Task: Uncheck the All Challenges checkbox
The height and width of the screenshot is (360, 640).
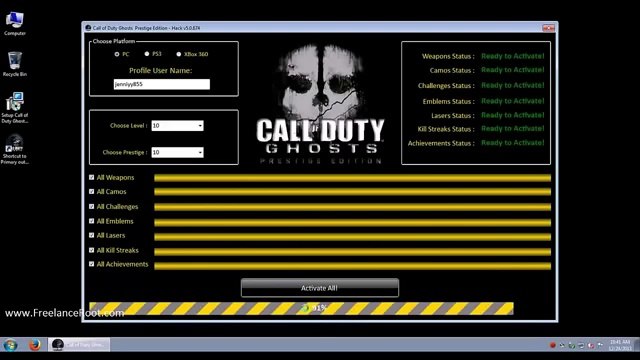Action: 91,207
